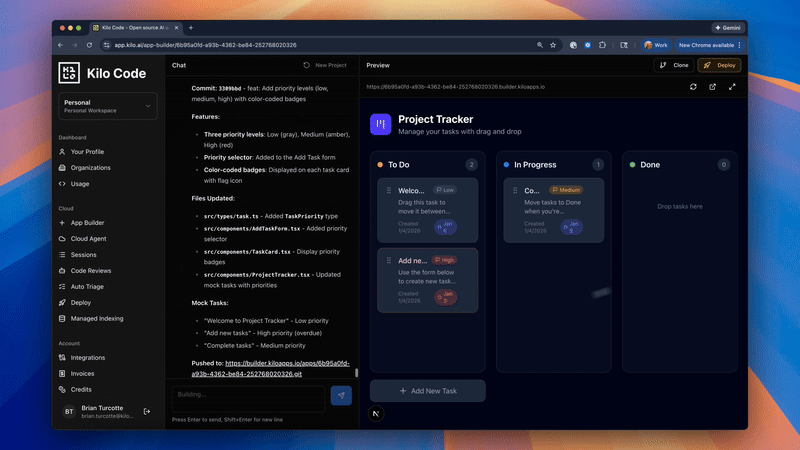
Task: Send the chat message
Action: 341,395
